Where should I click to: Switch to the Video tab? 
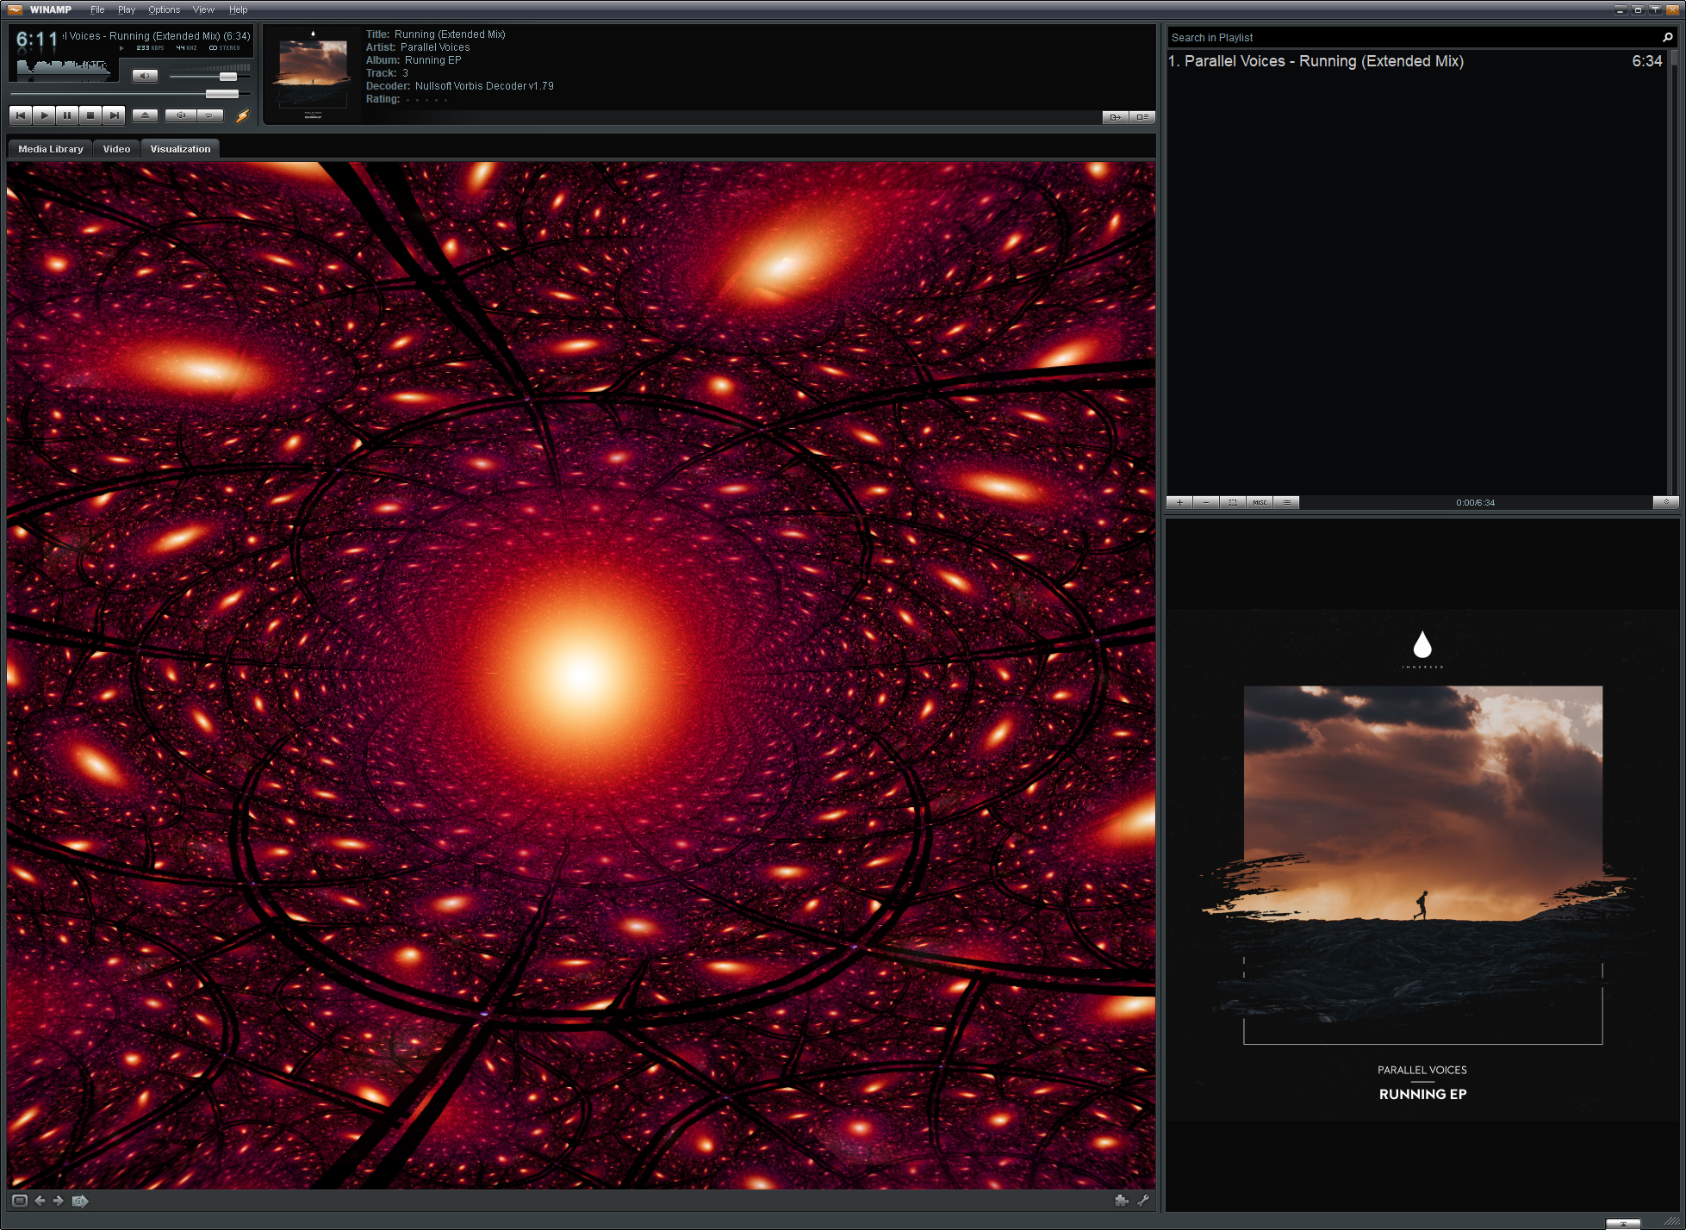click(116, 149)
